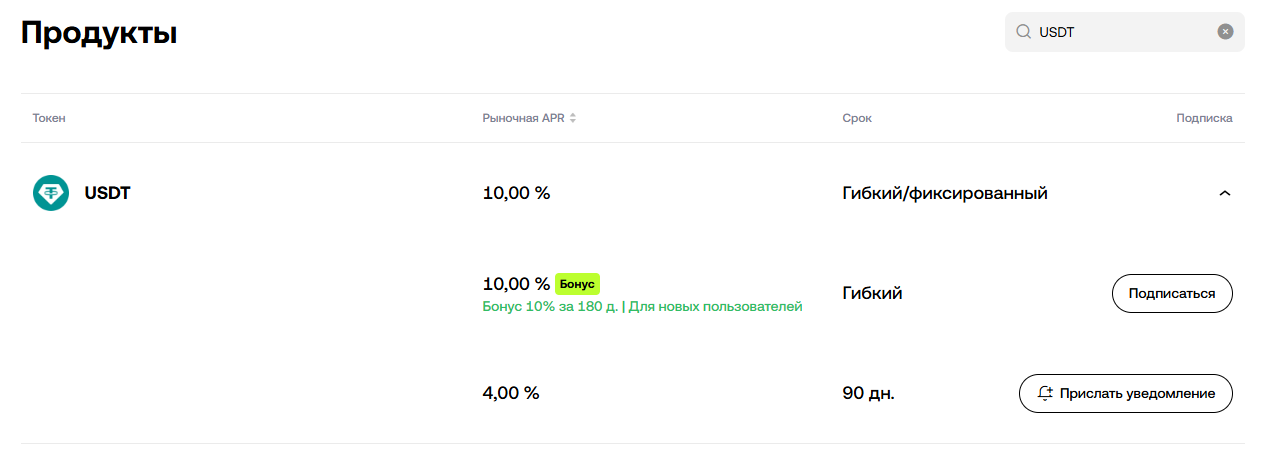Click the Подписаться button for flexible term

tap(1171, 294)
